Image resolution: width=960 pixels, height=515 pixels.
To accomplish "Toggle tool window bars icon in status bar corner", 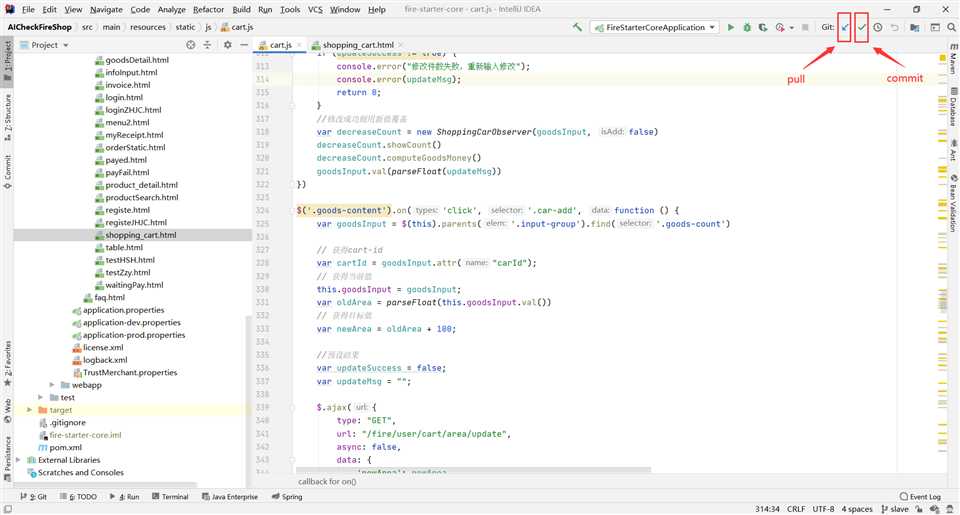I will (7, 509).
